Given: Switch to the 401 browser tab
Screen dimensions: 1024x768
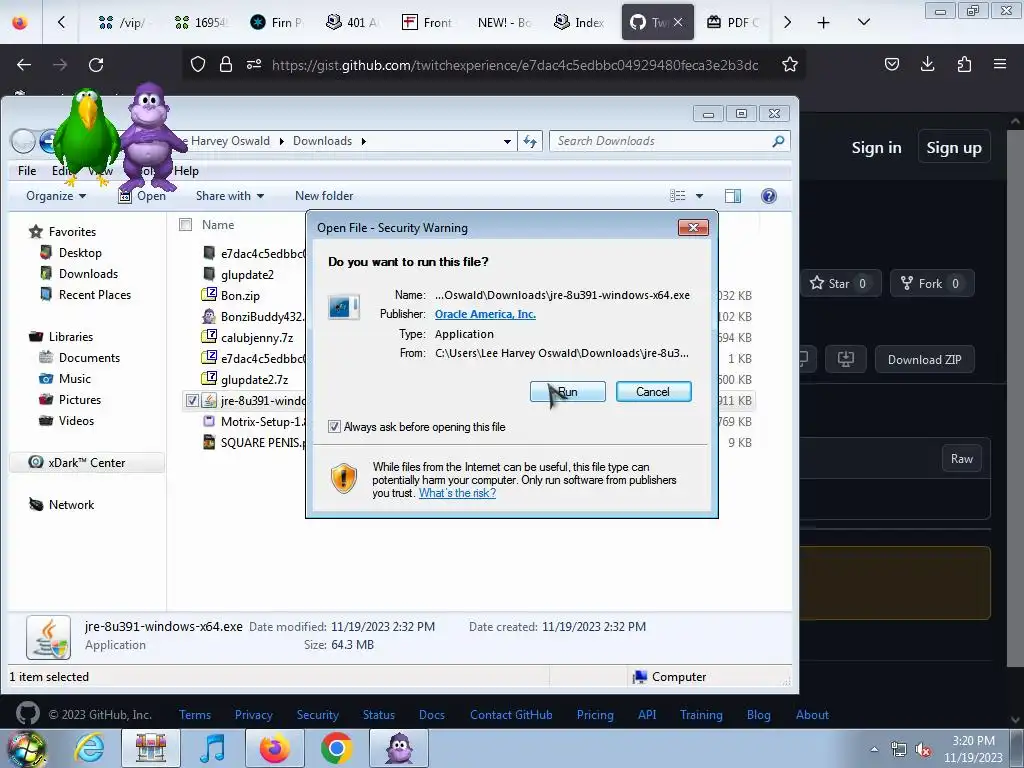Looking at the screenshot, I should click(x=352, y=22).
